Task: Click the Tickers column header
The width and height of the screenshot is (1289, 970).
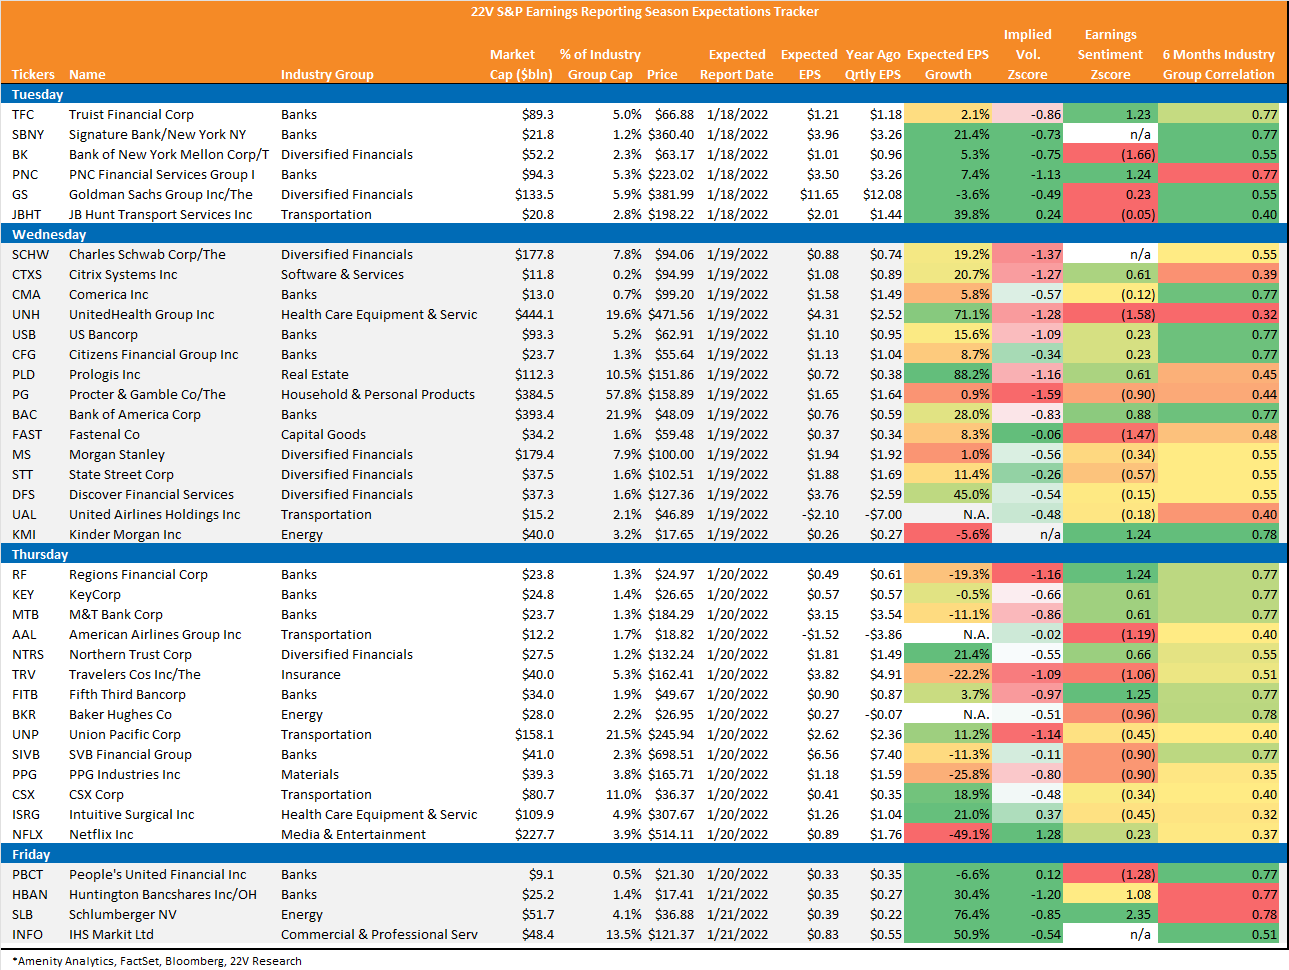Action: [33, 74]
